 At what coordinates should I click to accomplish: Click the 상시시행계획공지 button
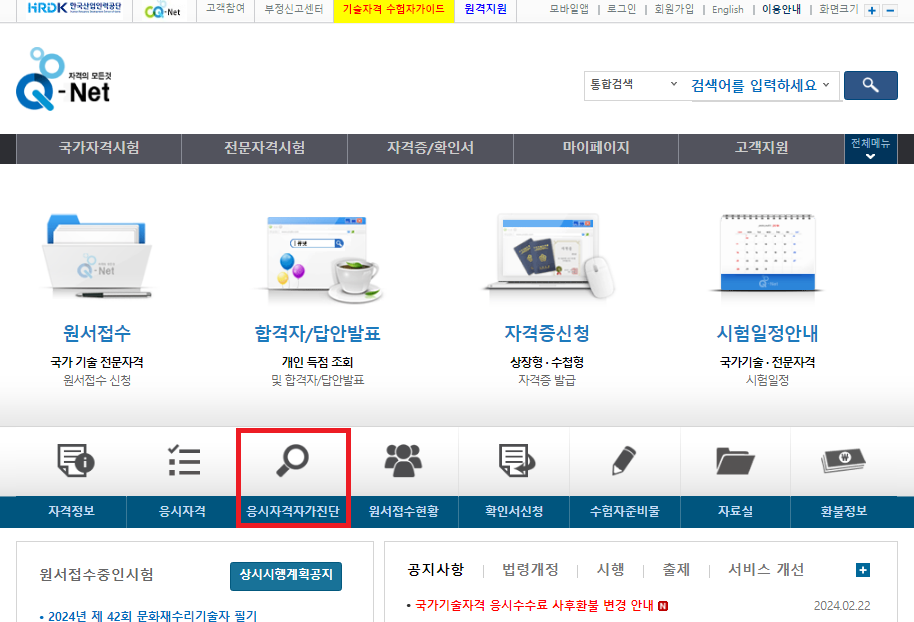click(x=286, y=576)
